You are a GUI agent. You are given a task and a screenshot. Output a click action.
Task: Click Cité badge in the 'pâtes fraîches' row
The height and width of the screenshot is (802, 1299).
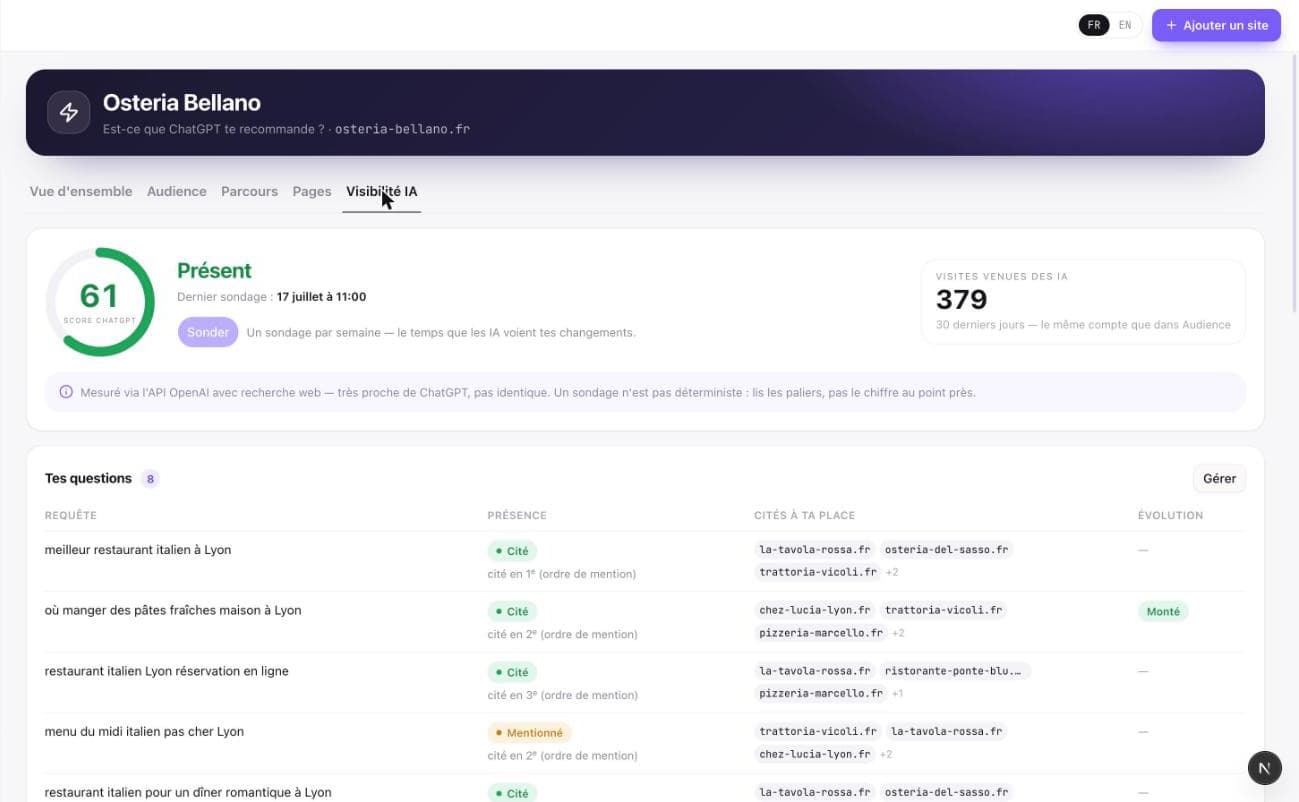click(x=512, y=611)
